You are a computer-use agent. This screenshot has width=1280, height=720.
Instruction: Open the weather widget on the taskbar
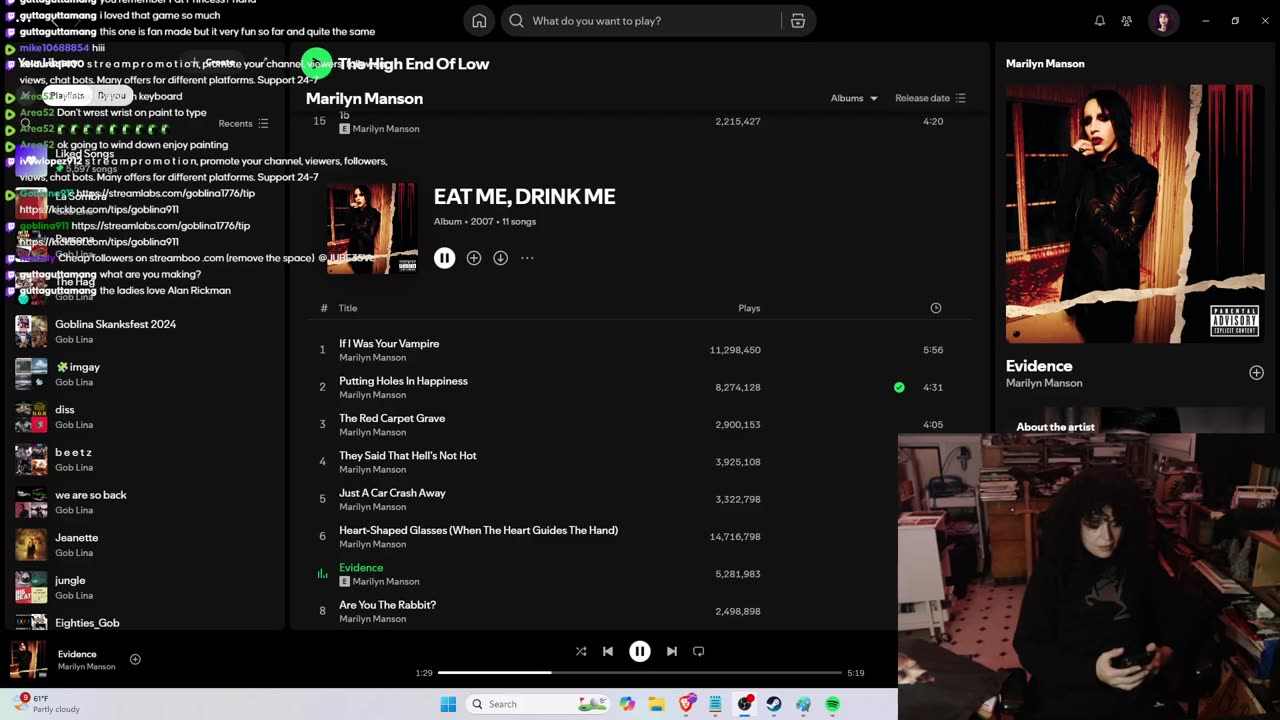pos(46,704)
